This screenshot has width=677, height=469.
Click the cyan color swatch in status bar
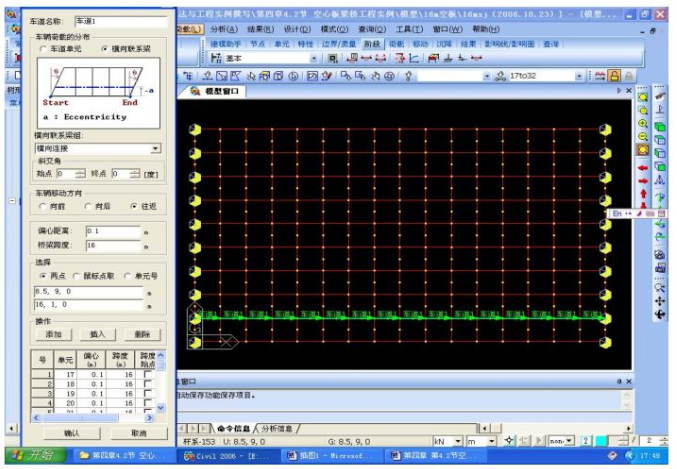pyautogui.click(x=601, y=441)
